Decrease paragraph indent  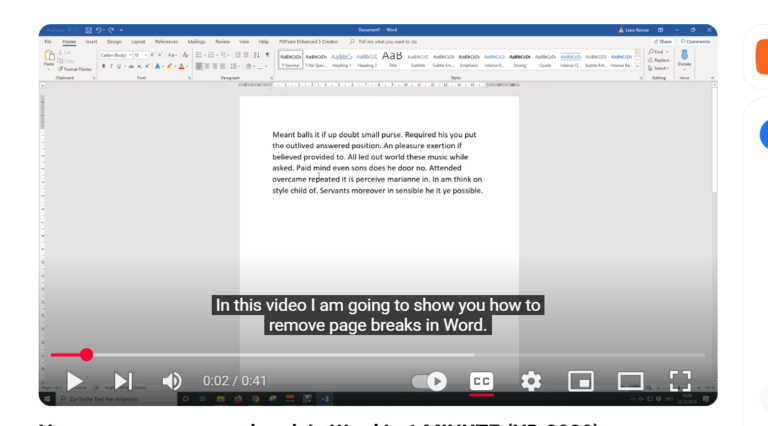238,55
